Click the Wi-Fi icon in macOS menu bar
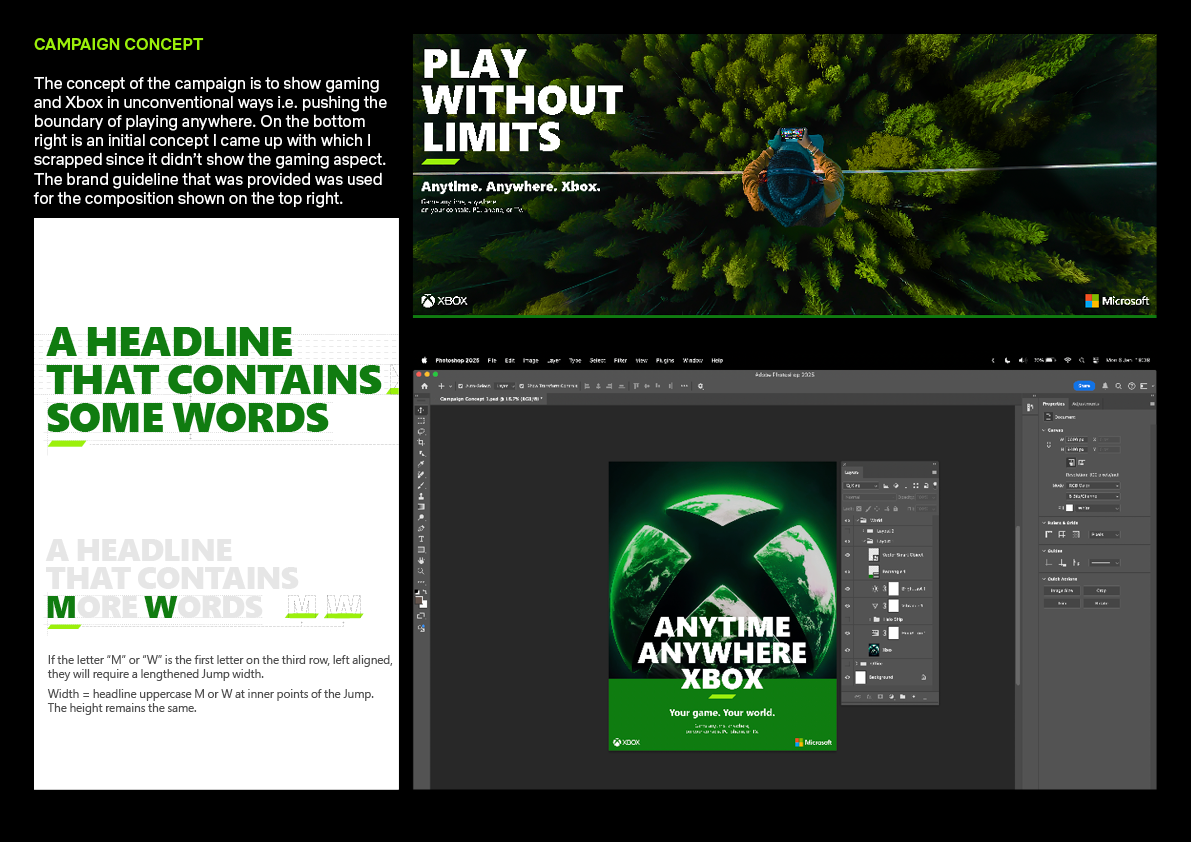This screenshot has height=842, width=1191. [1067, 361]
